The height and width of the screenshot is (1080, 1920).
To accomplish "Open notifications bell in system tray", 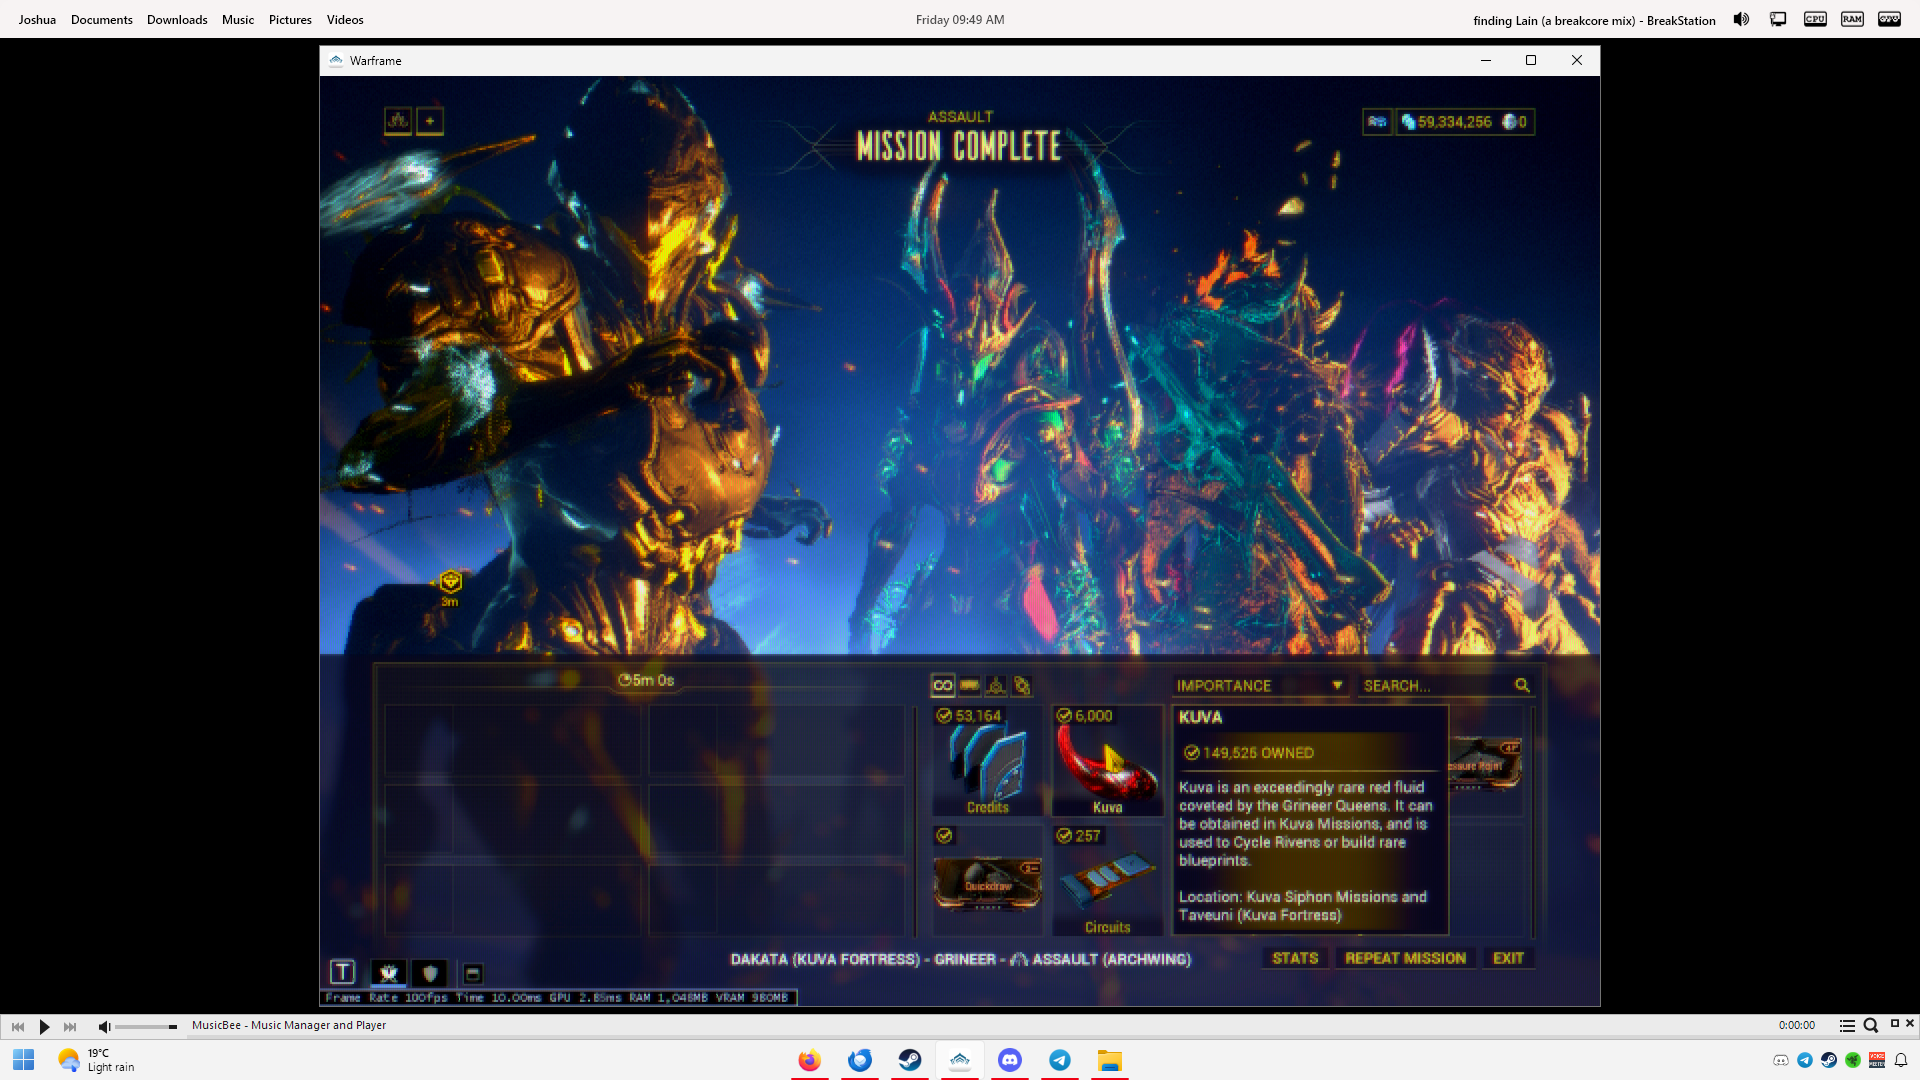I will pyautogui.click(x=1901, y=1060).
